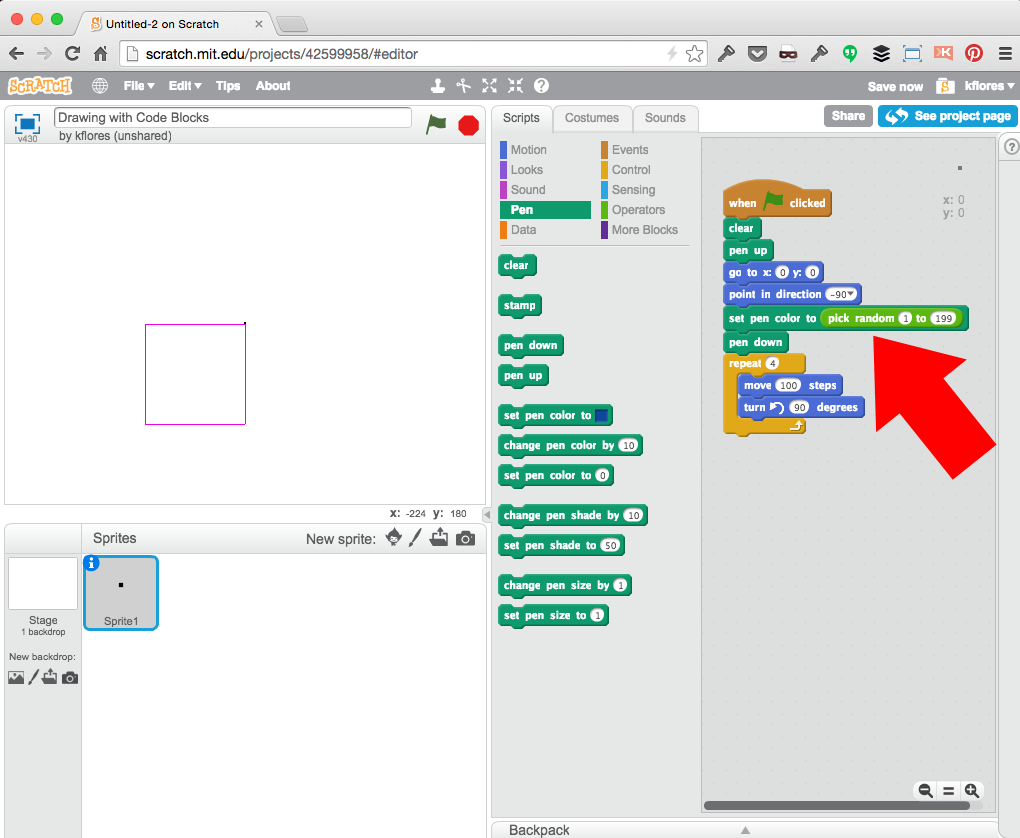Click the repeat count value 4
This screenshot has height=838, width=1020.
(772, 363)
